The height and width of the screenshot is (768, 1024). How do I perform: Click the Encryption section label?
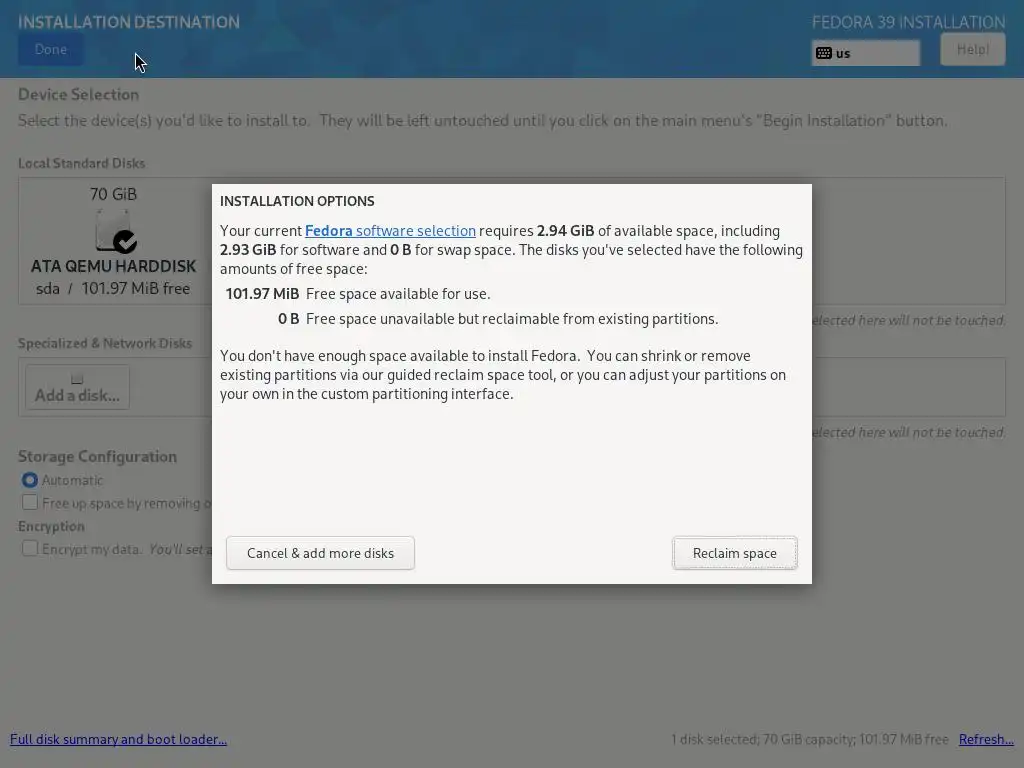[51, 526]
